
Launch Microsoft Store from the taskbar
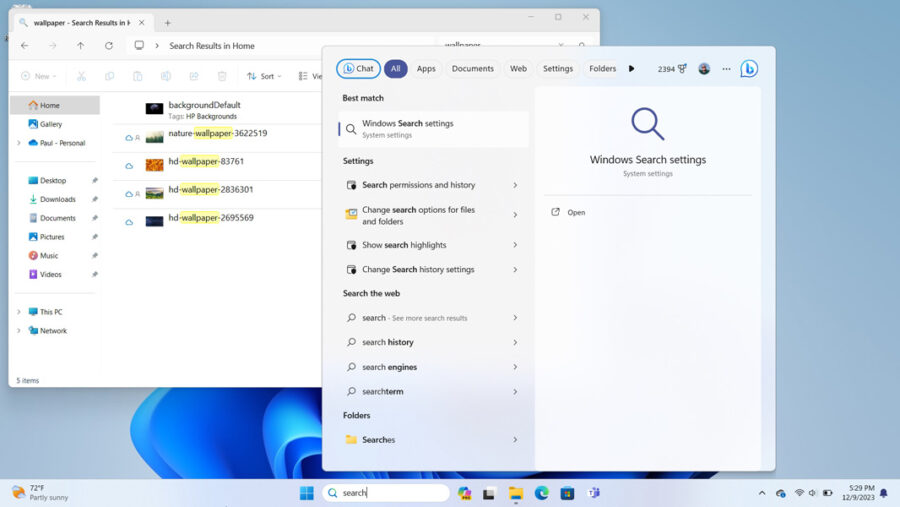(567, 493)
